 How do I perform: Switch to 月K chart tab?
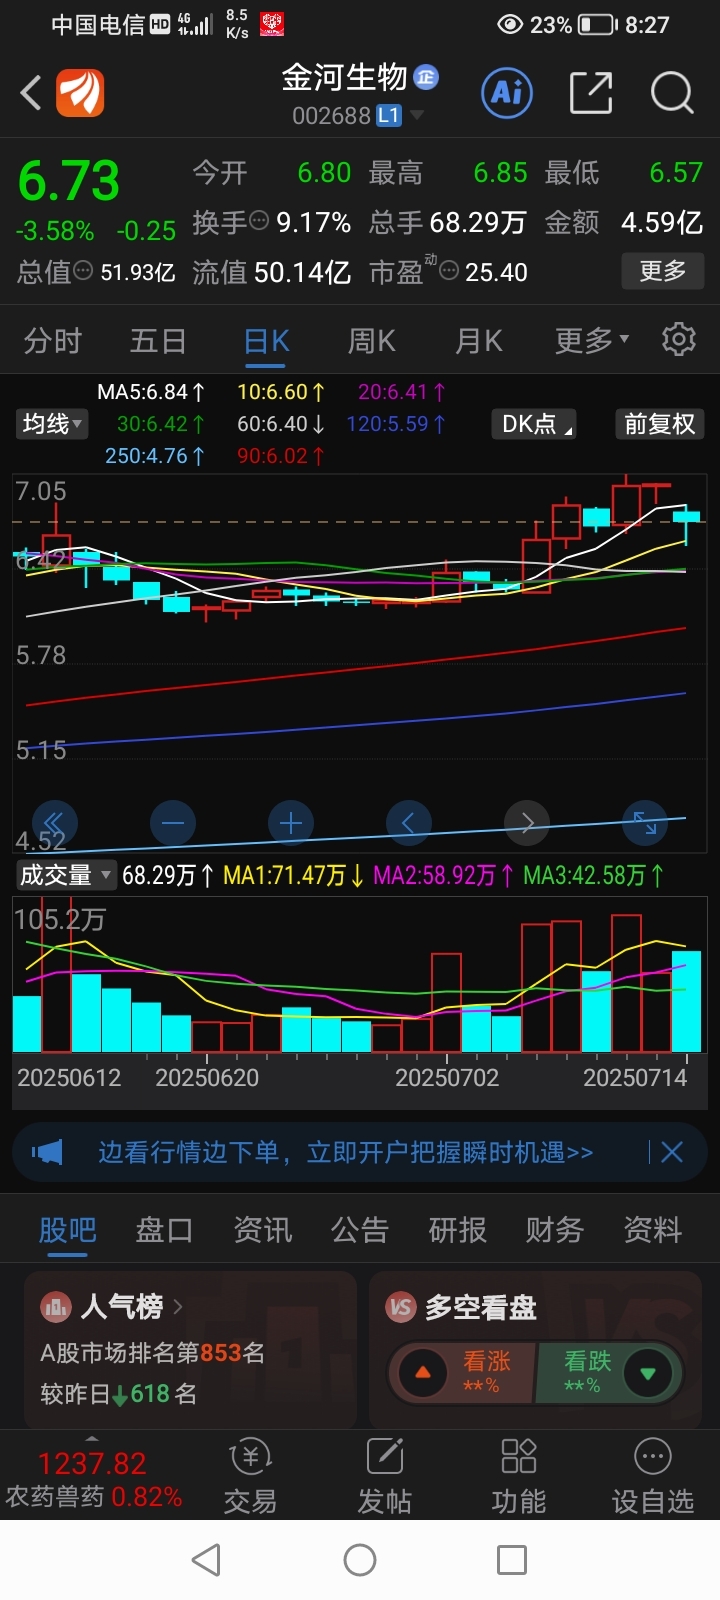click(x=479, y=340)
